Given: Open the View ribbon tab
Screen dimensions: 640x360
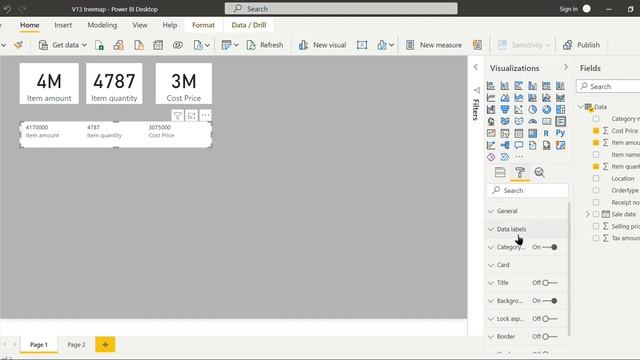Looking at the screenshot, I should [x=140, y=25].
